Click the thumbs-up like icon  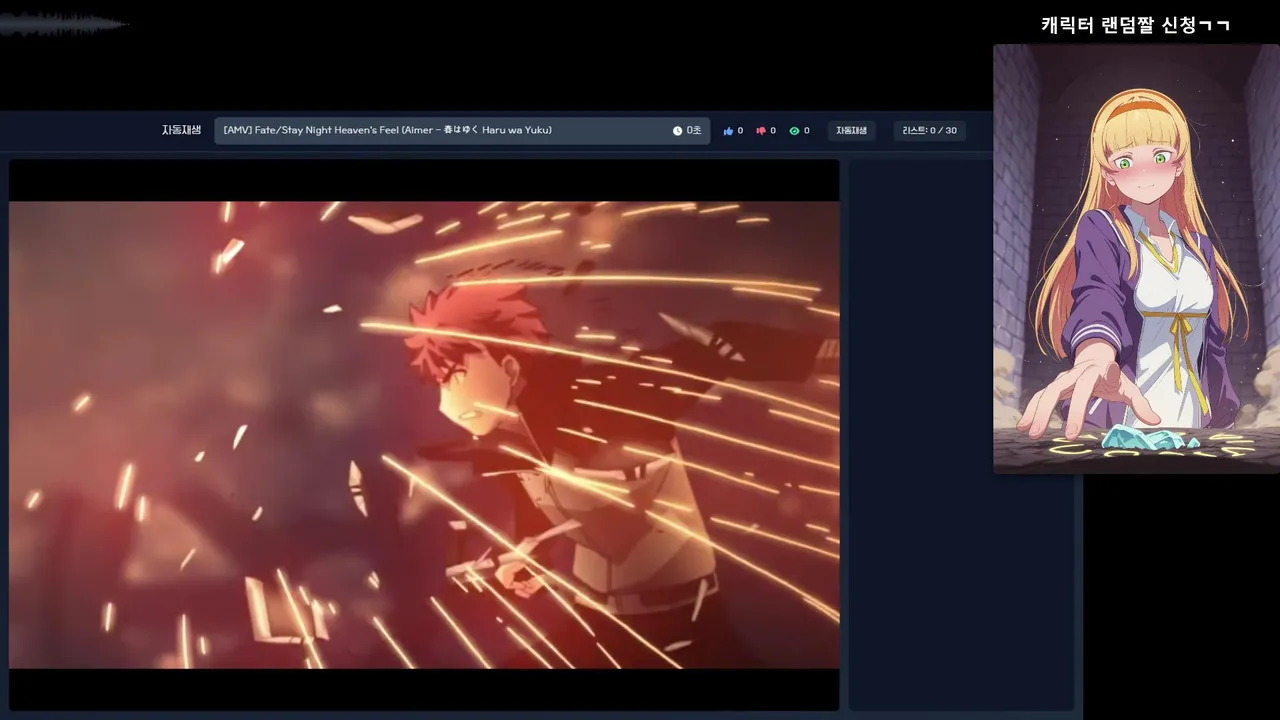728,131
